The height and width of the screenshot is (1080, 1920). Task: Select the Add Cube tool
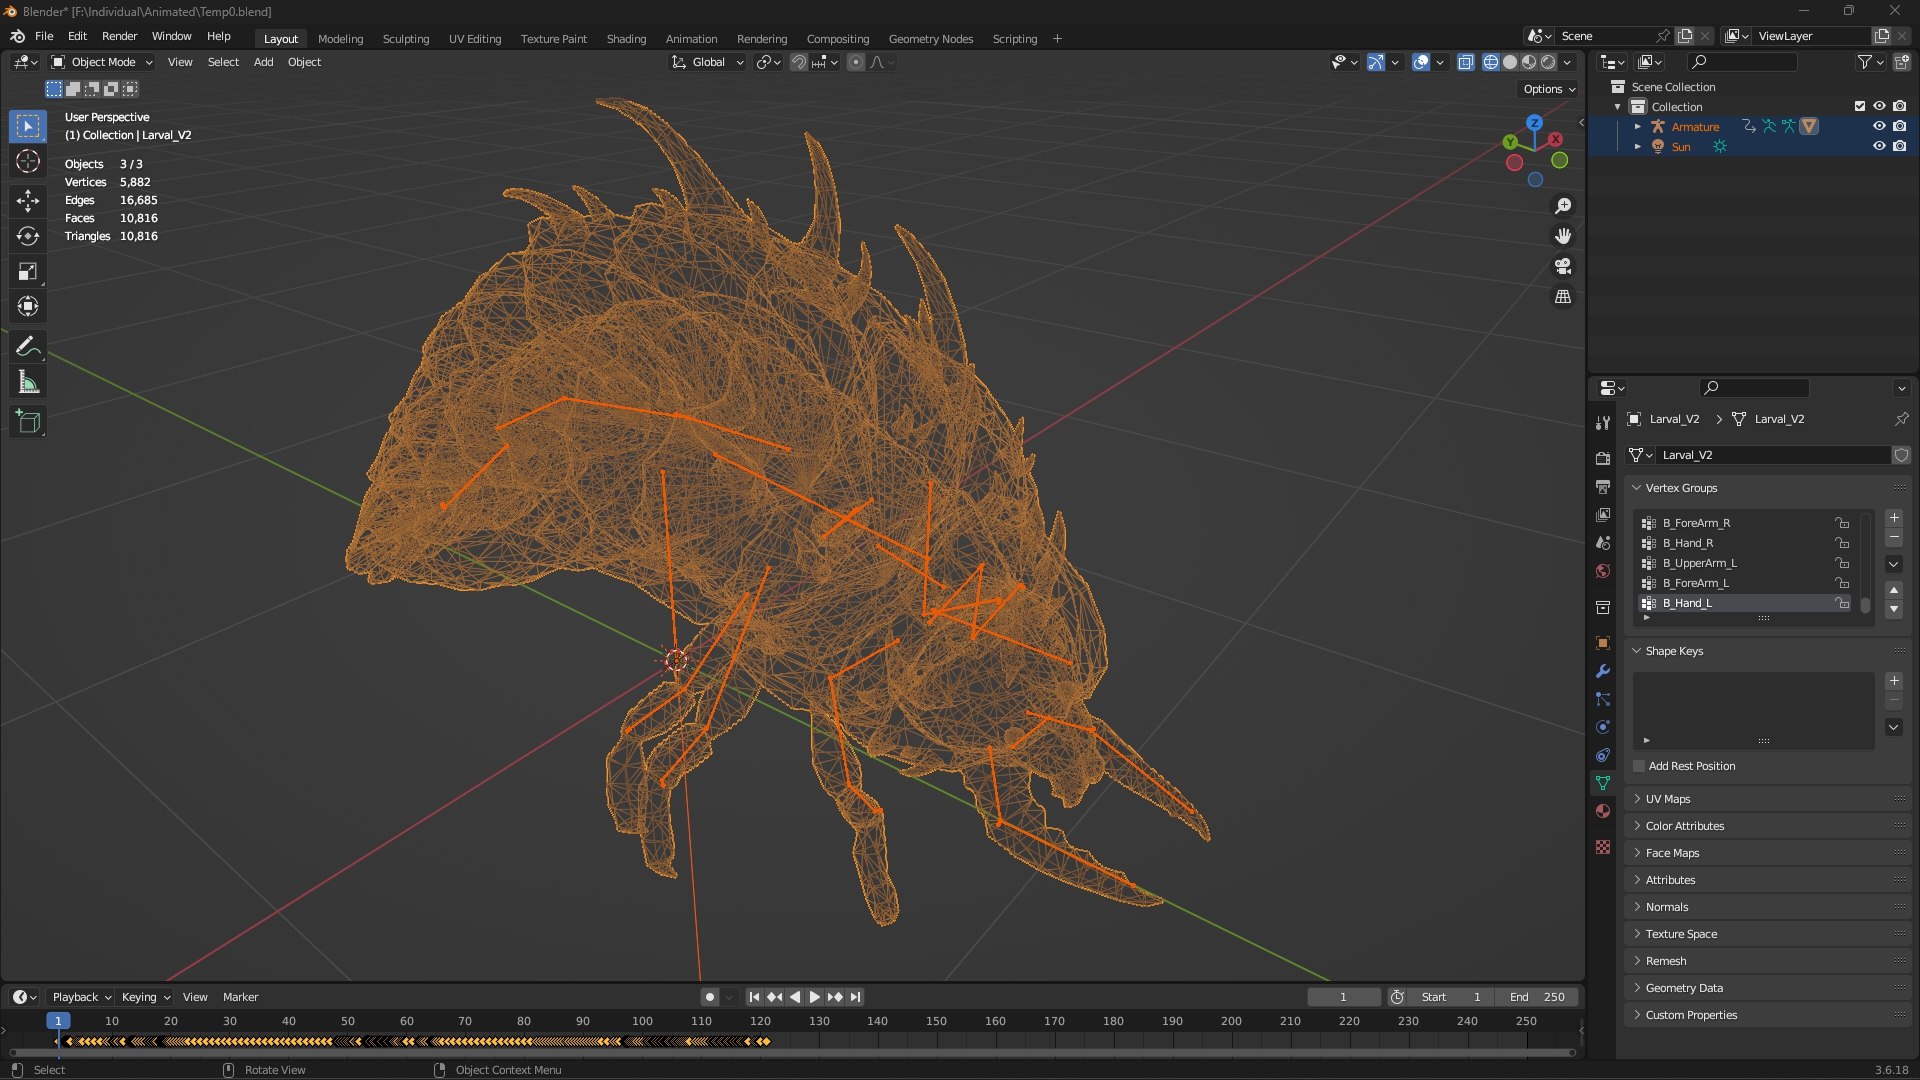(x=28, y=422)
